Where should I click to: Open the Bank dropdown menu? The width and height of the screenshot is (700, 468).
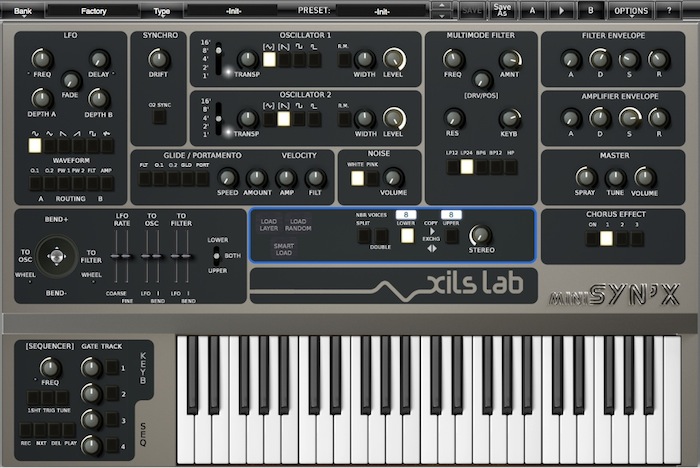(23, 11)
